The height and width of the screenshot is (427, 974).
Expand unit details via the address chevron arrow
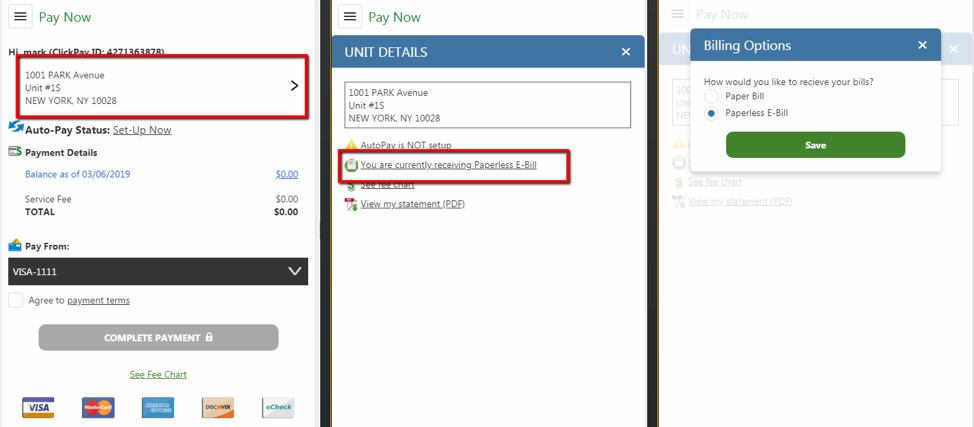tap(294, 86)
